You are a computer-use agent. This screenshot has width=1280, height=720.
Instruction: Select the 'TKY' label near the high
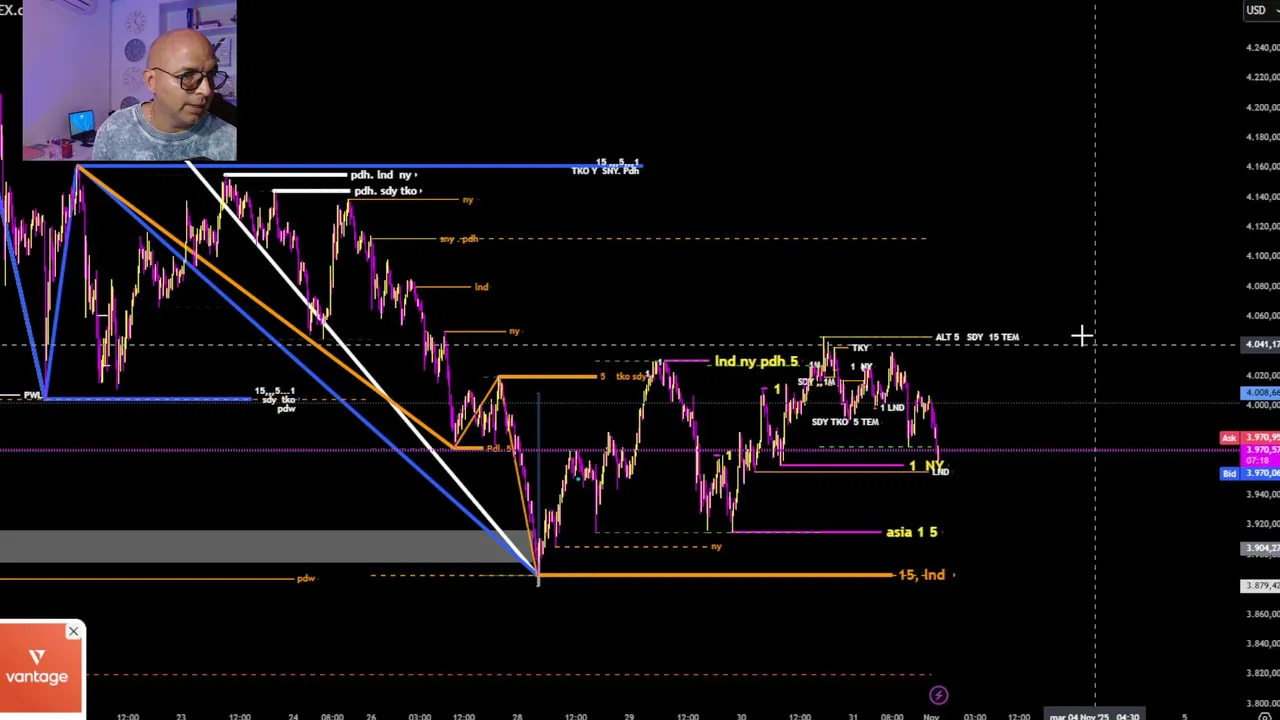click(860, 348)
